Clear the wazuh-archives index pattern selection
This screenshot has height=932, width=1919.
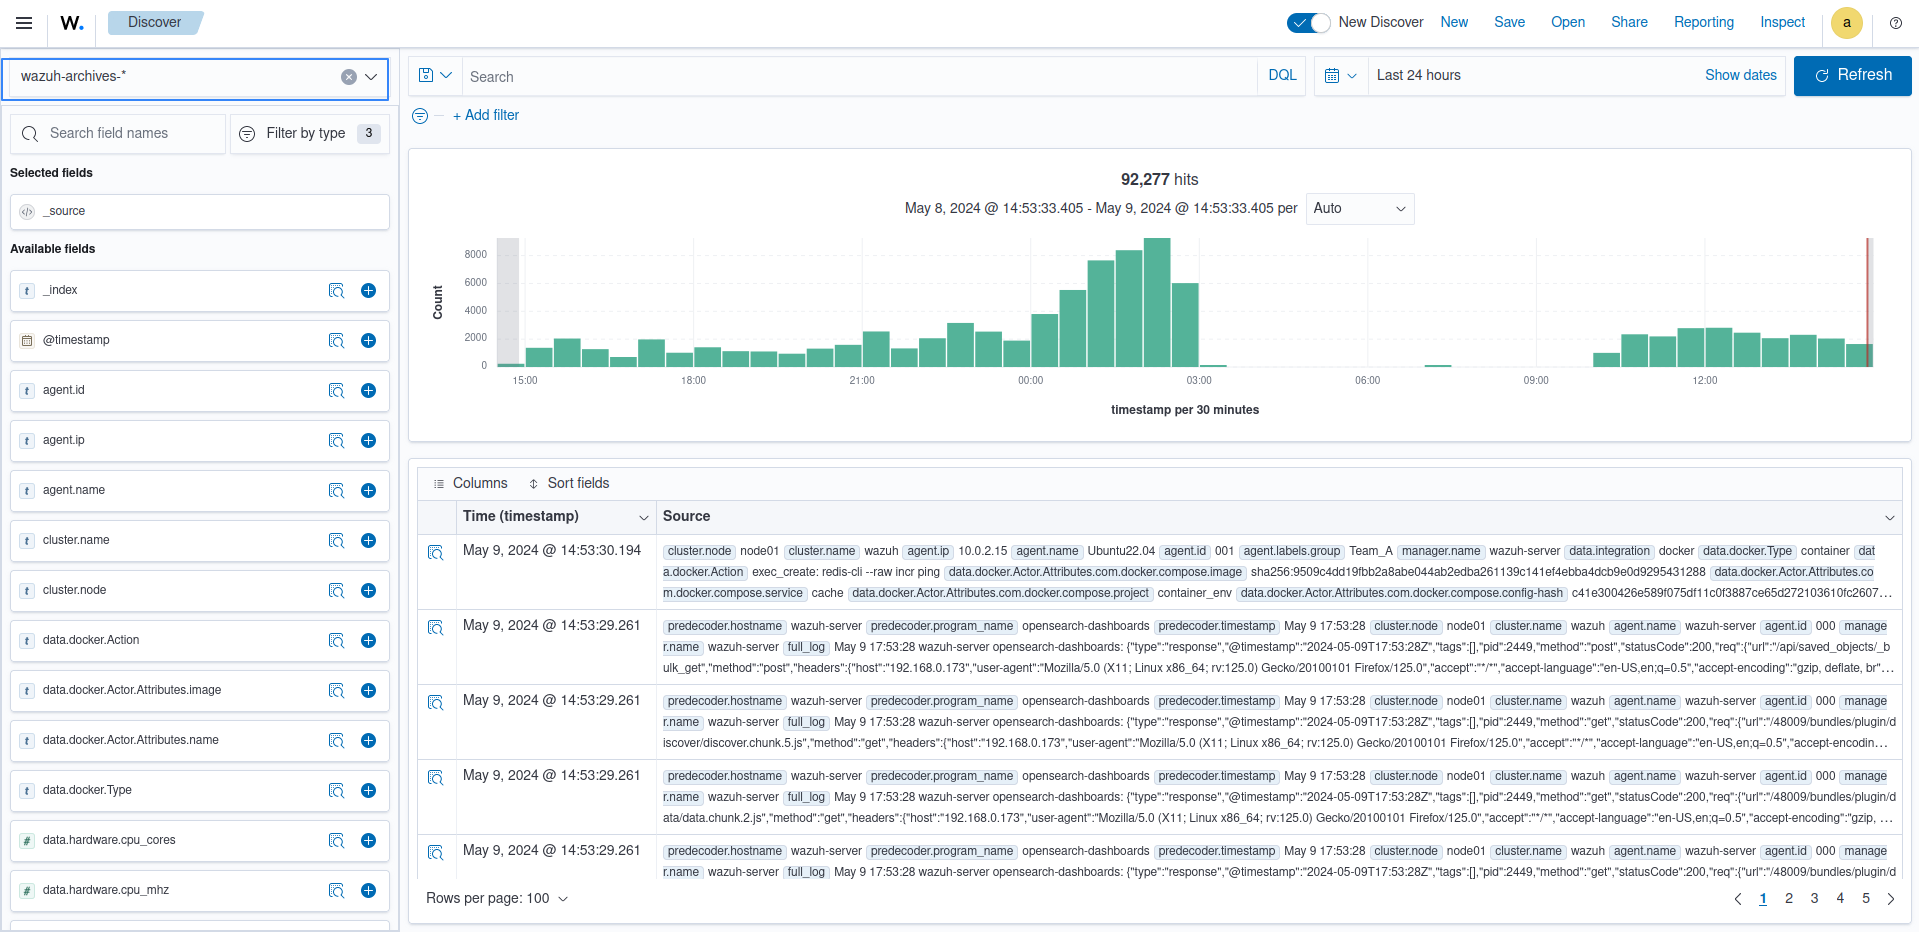(349, 77)
